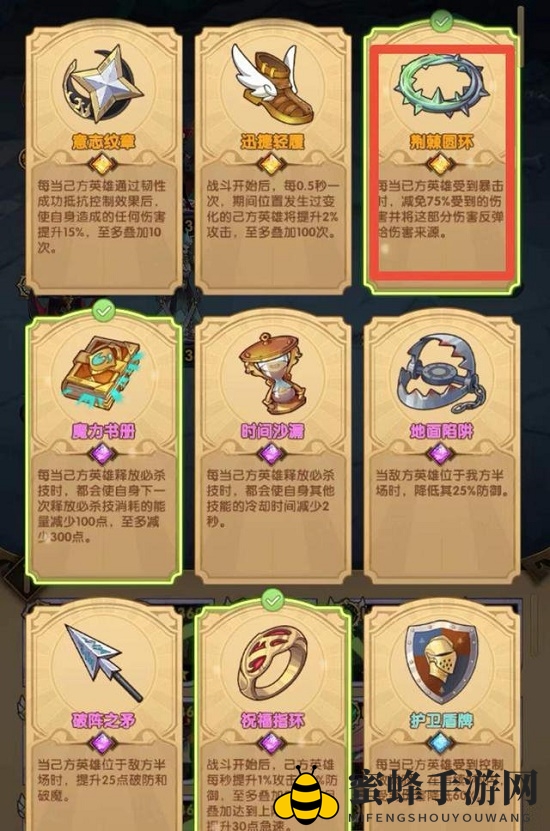The height and width of the screenshot is (831, 550).
Task: Choose the spear 破阵之矛 icon
Action: tap(104, 662)
